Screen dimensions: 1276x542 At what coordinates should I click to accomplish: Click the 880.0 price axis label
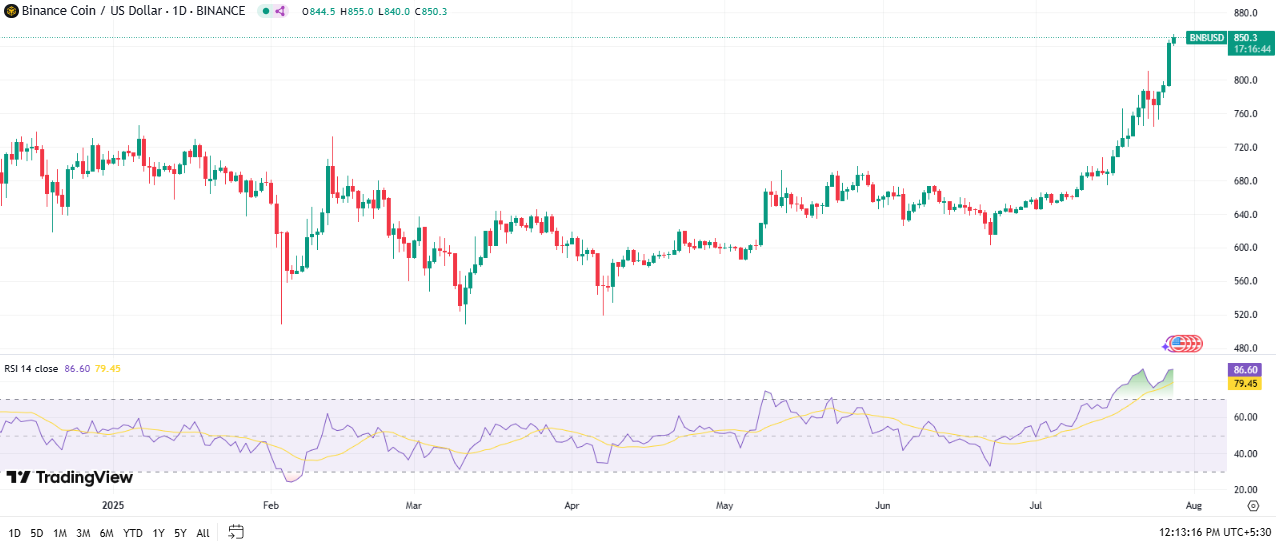(x=1246, y=13)
